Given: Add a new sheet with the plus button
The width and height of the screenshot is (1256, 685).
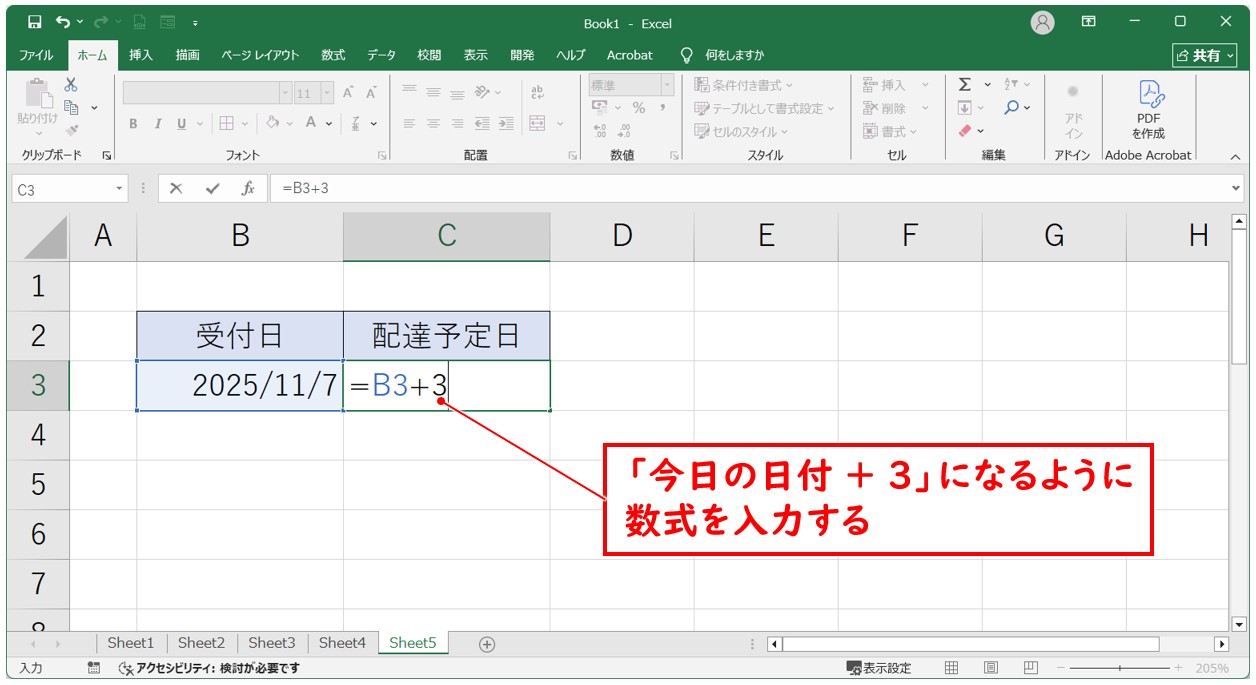Looking at the screenshot, I should click(486, 644).
